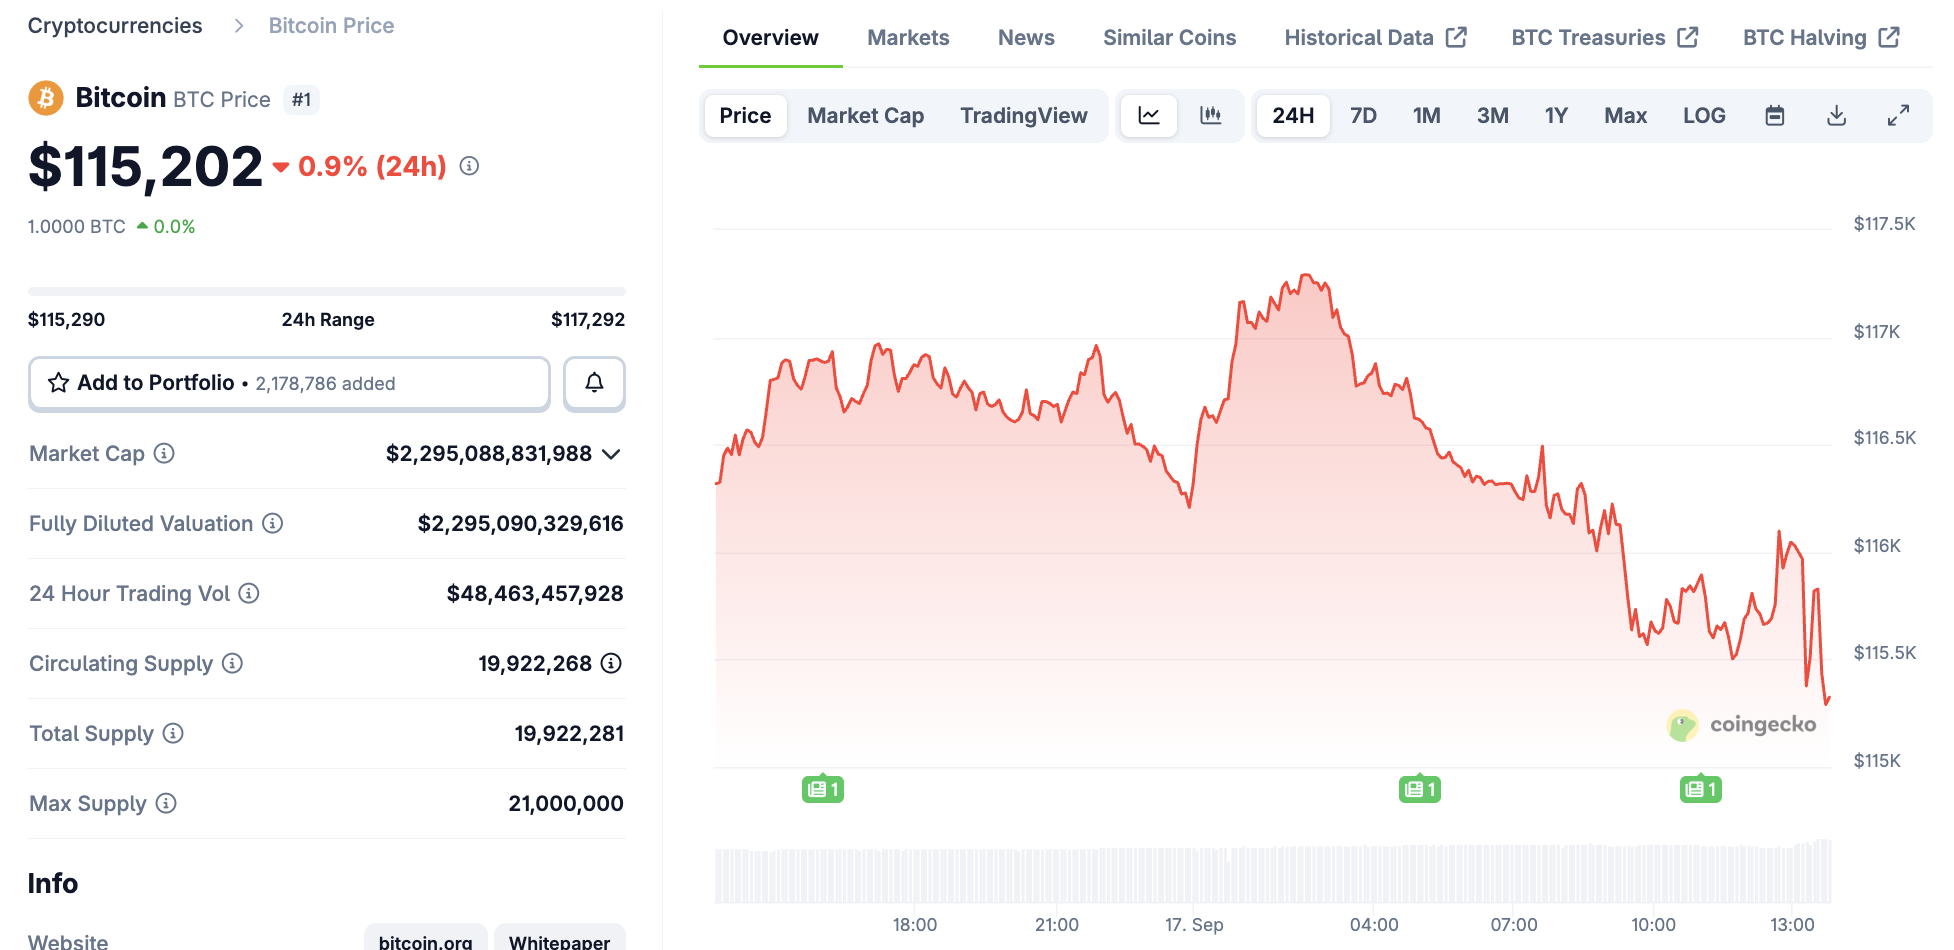The image size is (1954, 950).
Task: Select the Price chart mode
Action: pyautogui.click(x=745, y=116)
